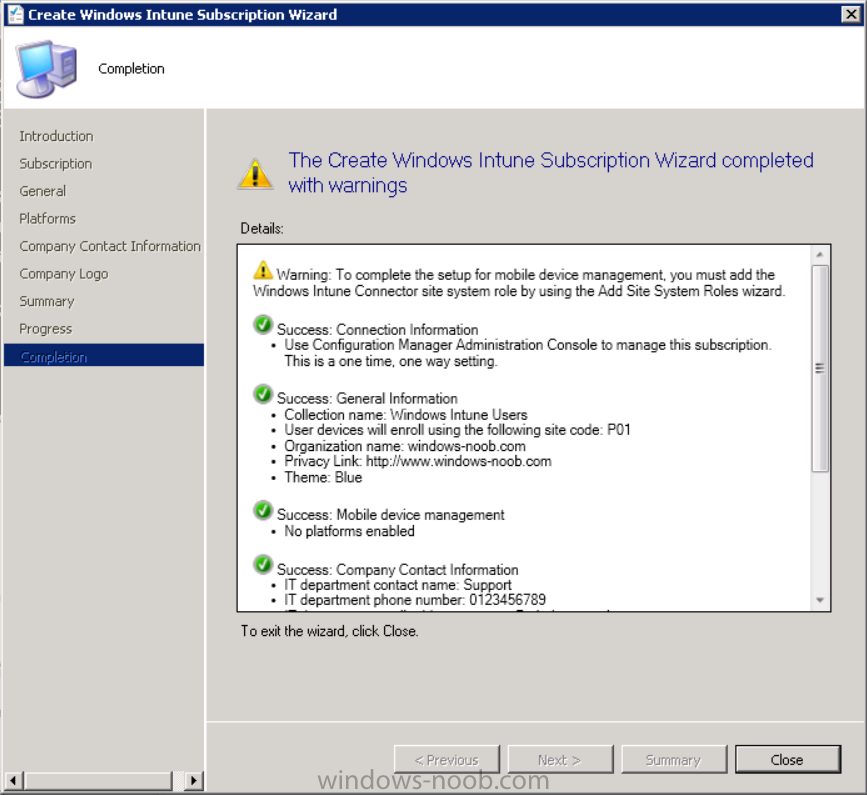Select the Platforms step in sidebar

(x=48, y=219)
